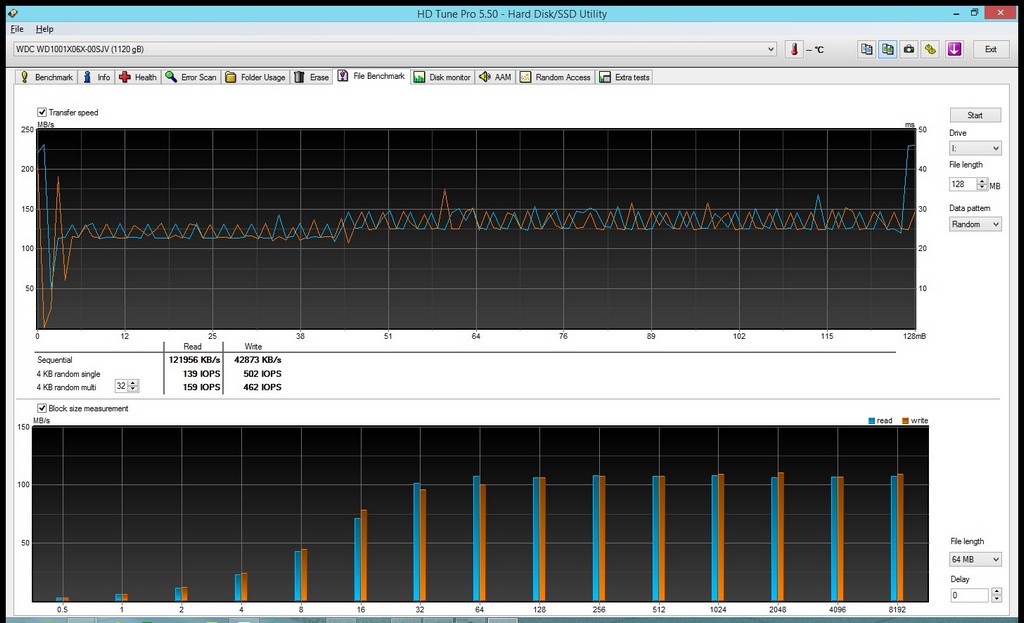Decrease the 4 KB random multi value
The width and height of the screenshot is (1024, 623).
(x=133, y=389)
